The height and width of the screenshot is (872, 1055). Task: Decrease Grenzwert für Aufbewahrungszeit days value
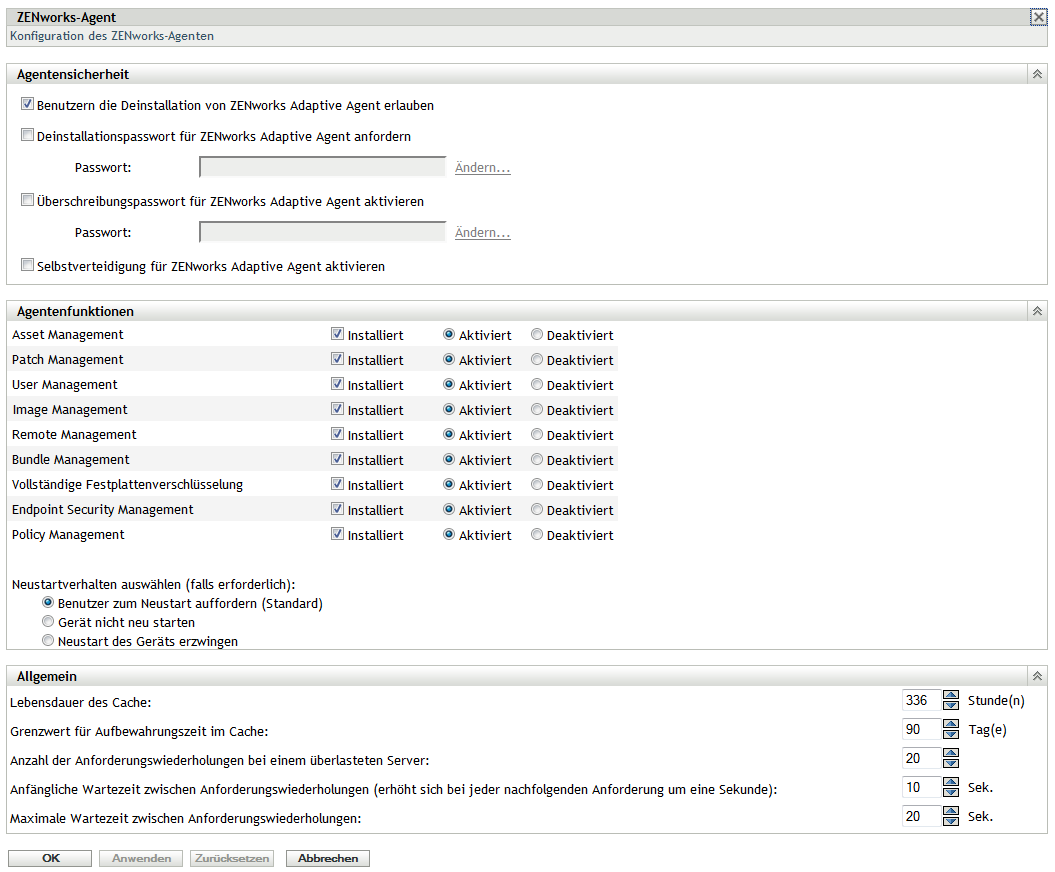(x=951, y=734)
